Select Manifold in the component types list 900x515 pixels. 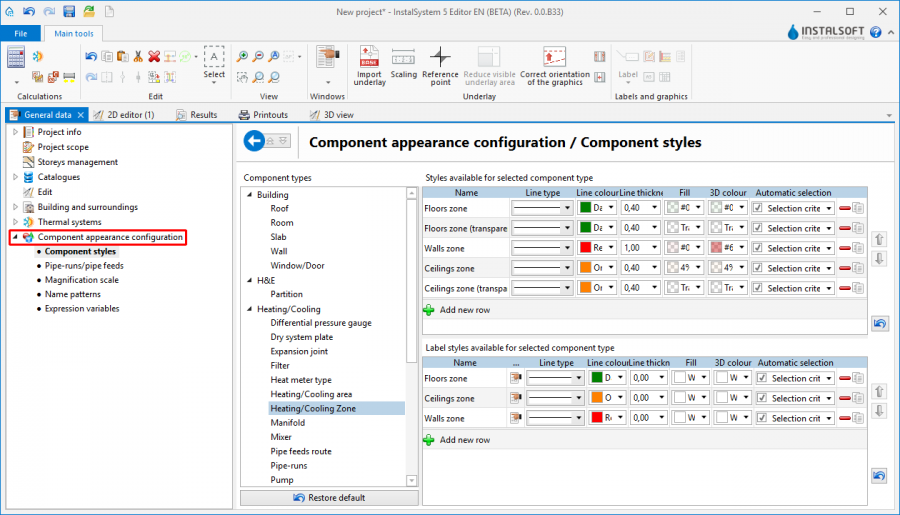click(288, 422)
